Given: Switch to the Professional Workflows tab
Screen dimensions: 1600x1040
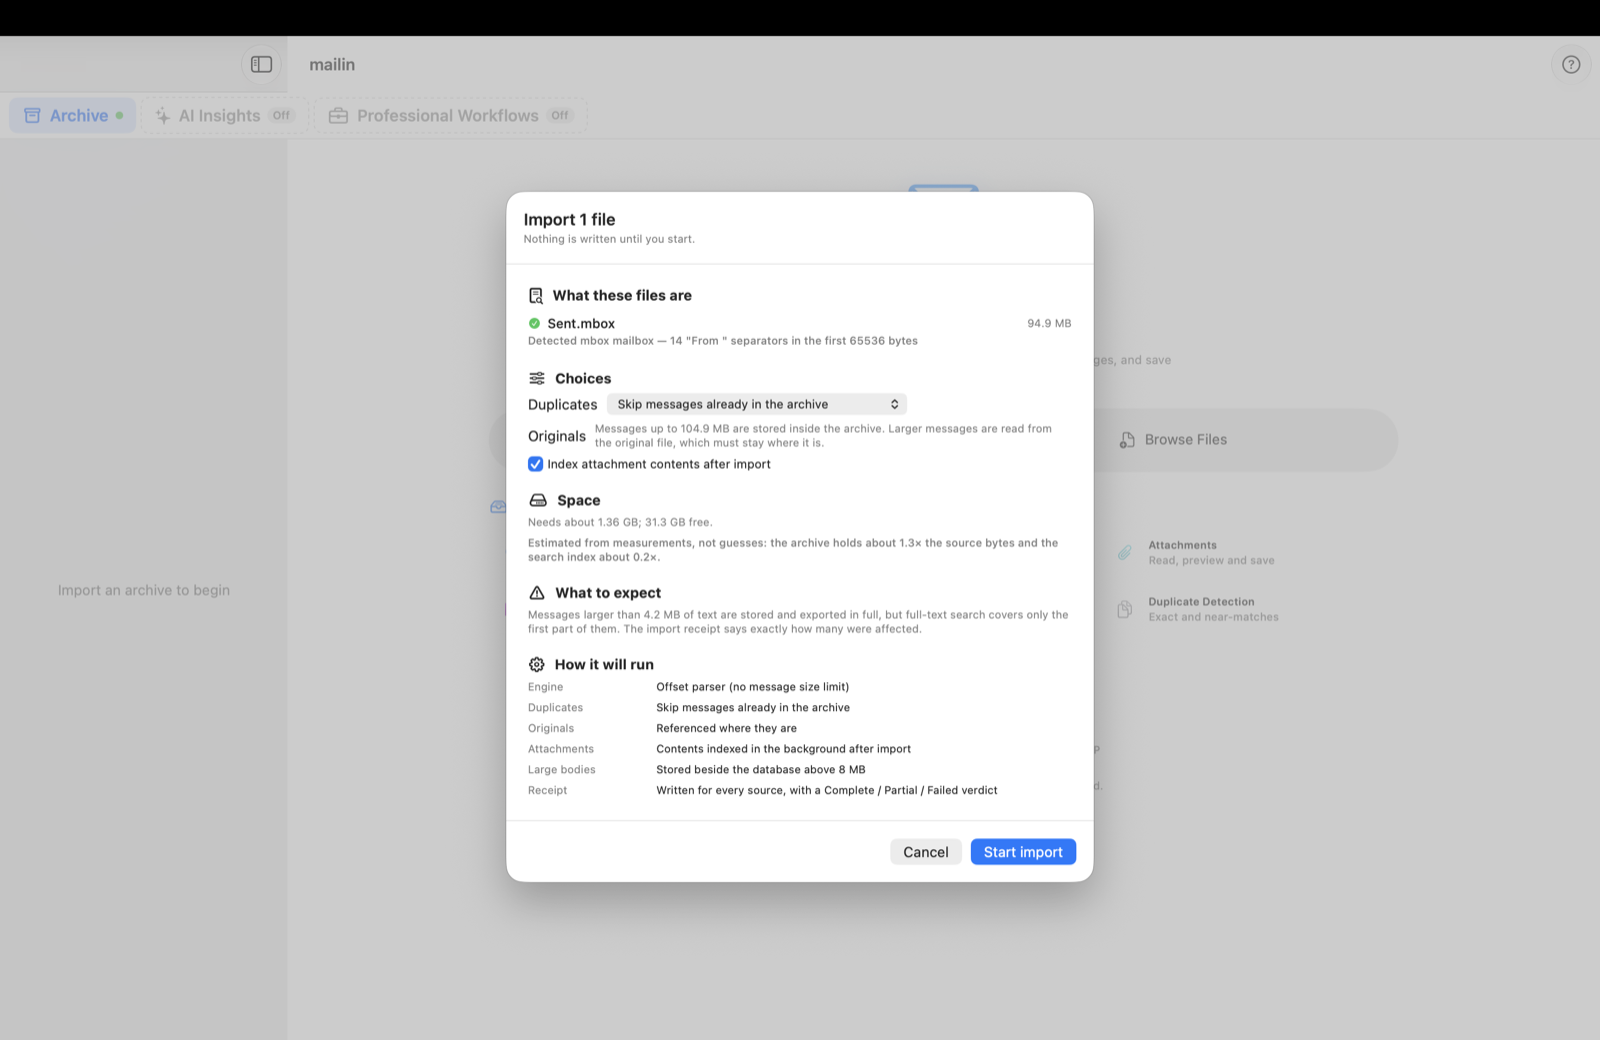Looking at the screenshot, I should point(450,116).
